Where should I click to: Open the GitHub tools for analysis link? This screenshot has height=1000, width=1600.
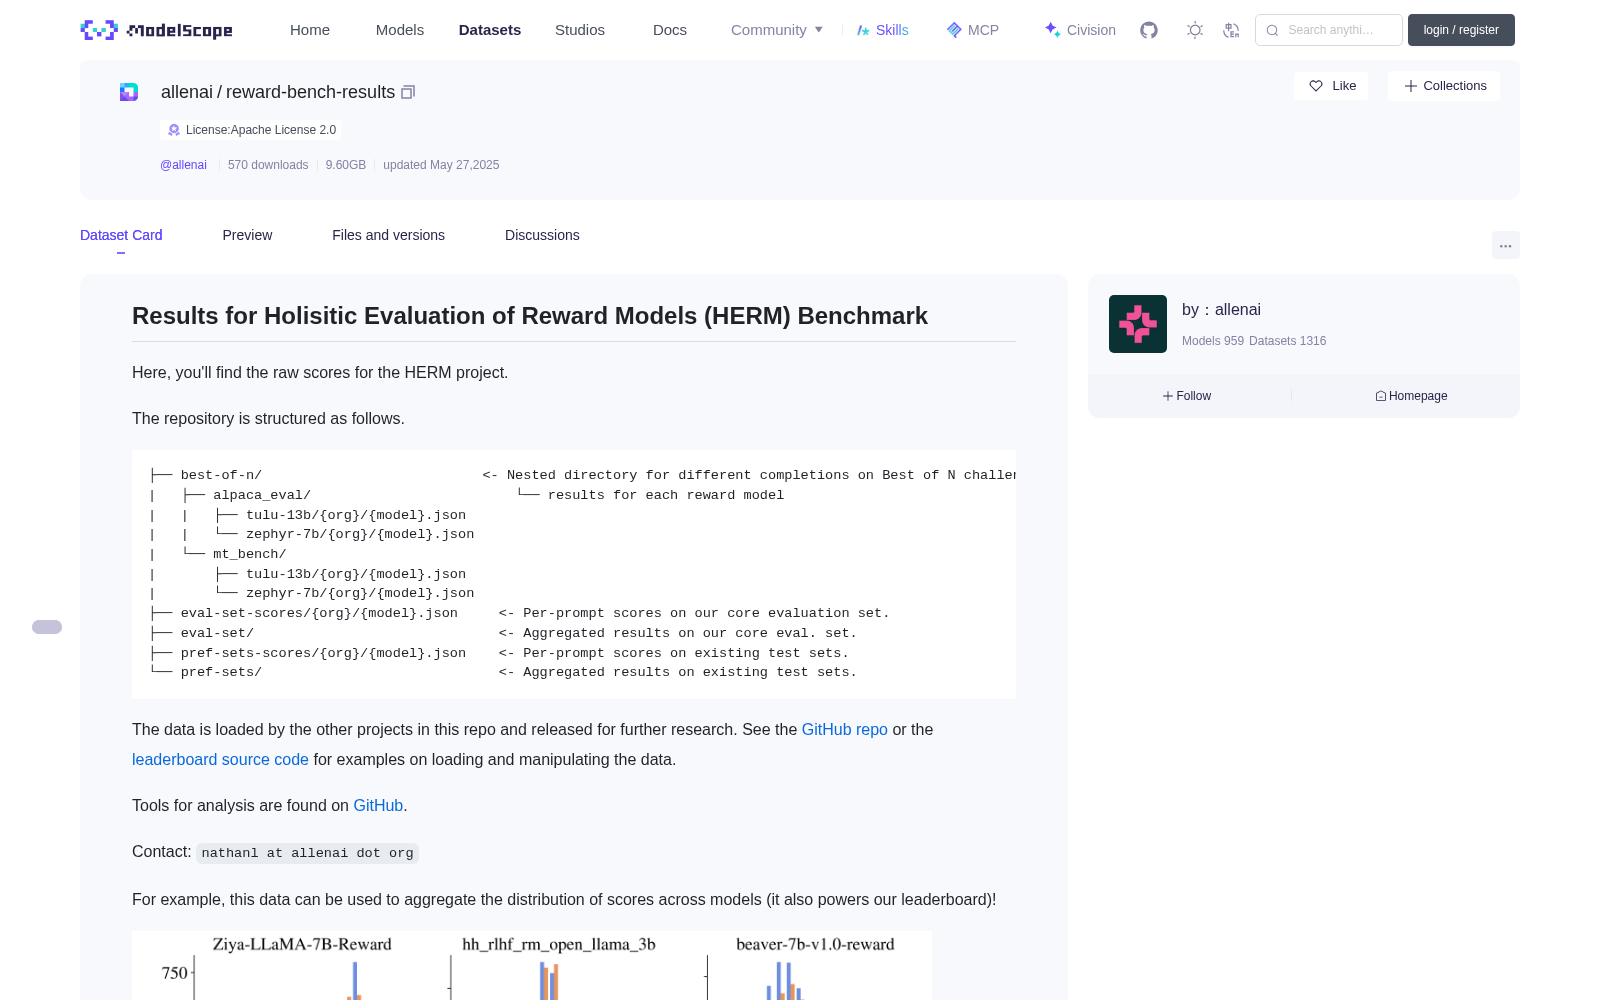(x=378, y=806)
